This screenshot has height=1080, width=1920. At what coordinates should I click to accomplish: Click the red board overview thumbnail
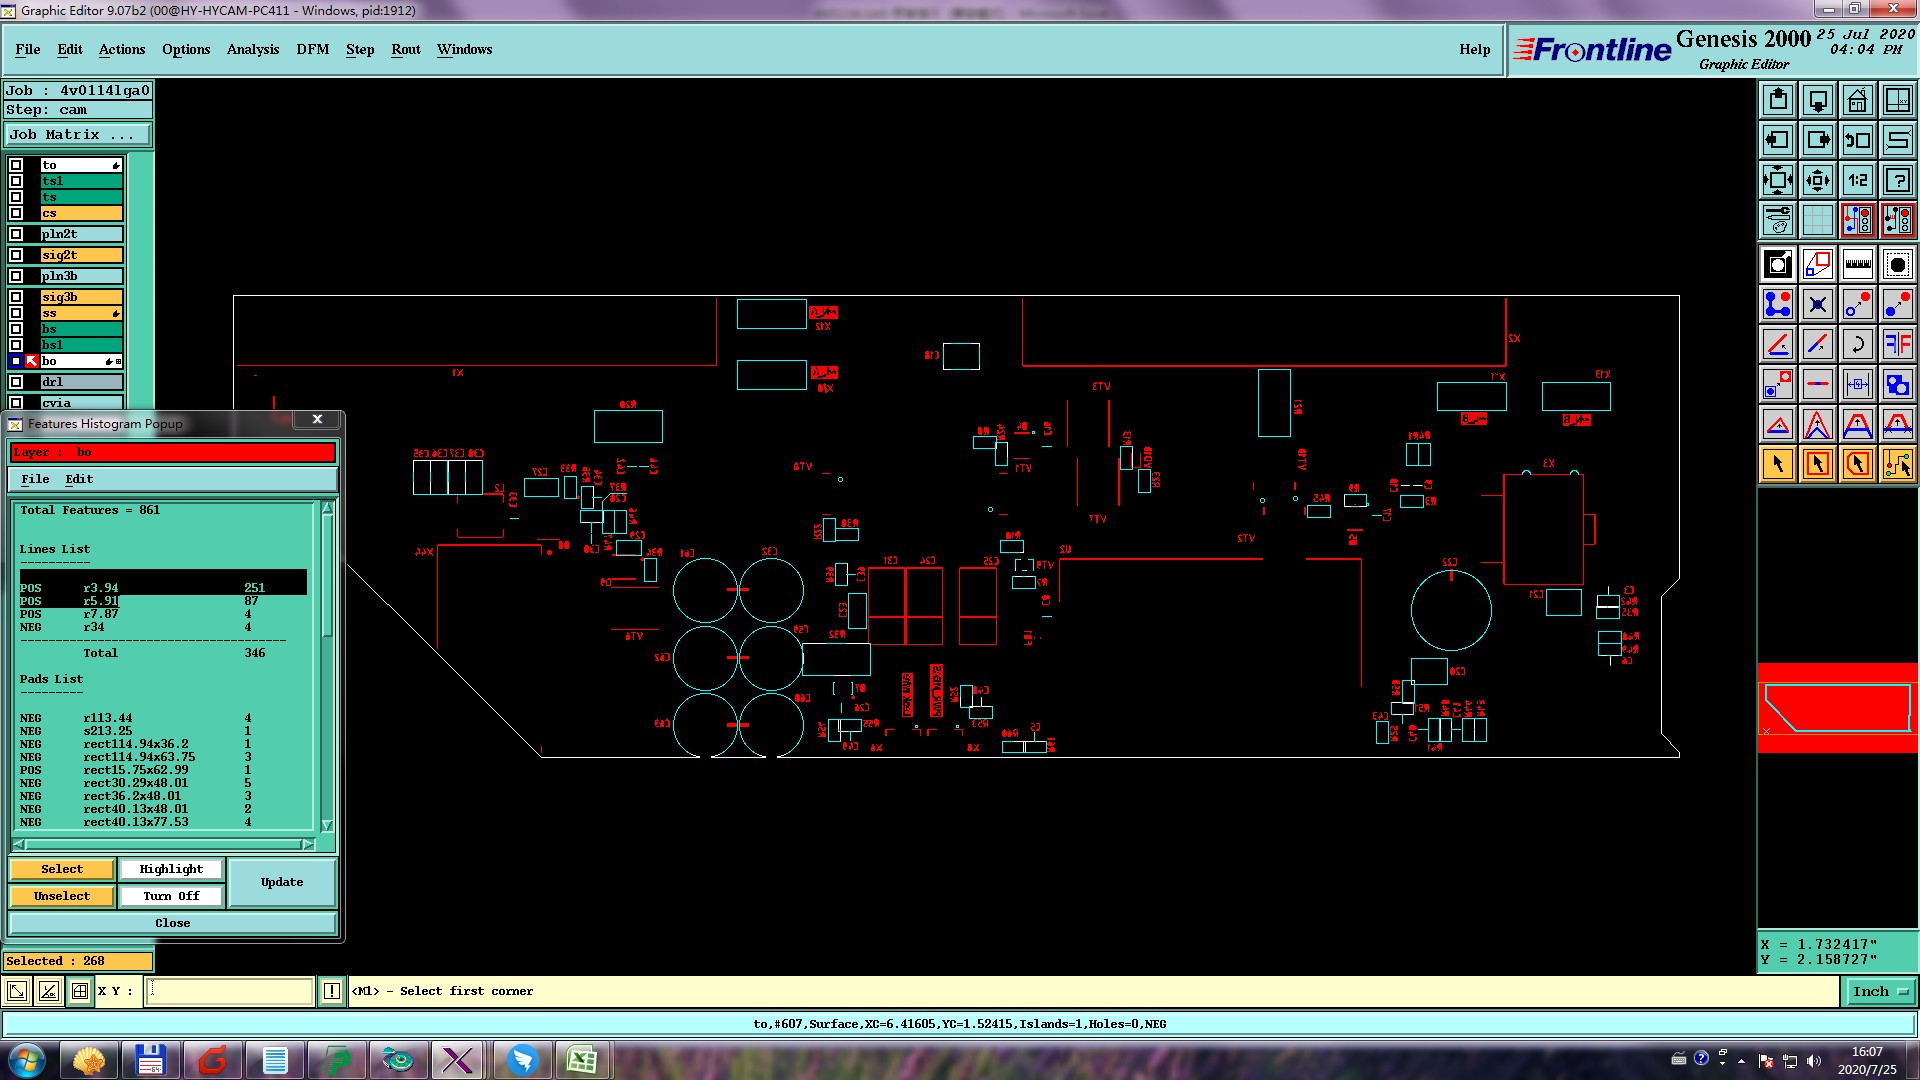point(1837,707)
